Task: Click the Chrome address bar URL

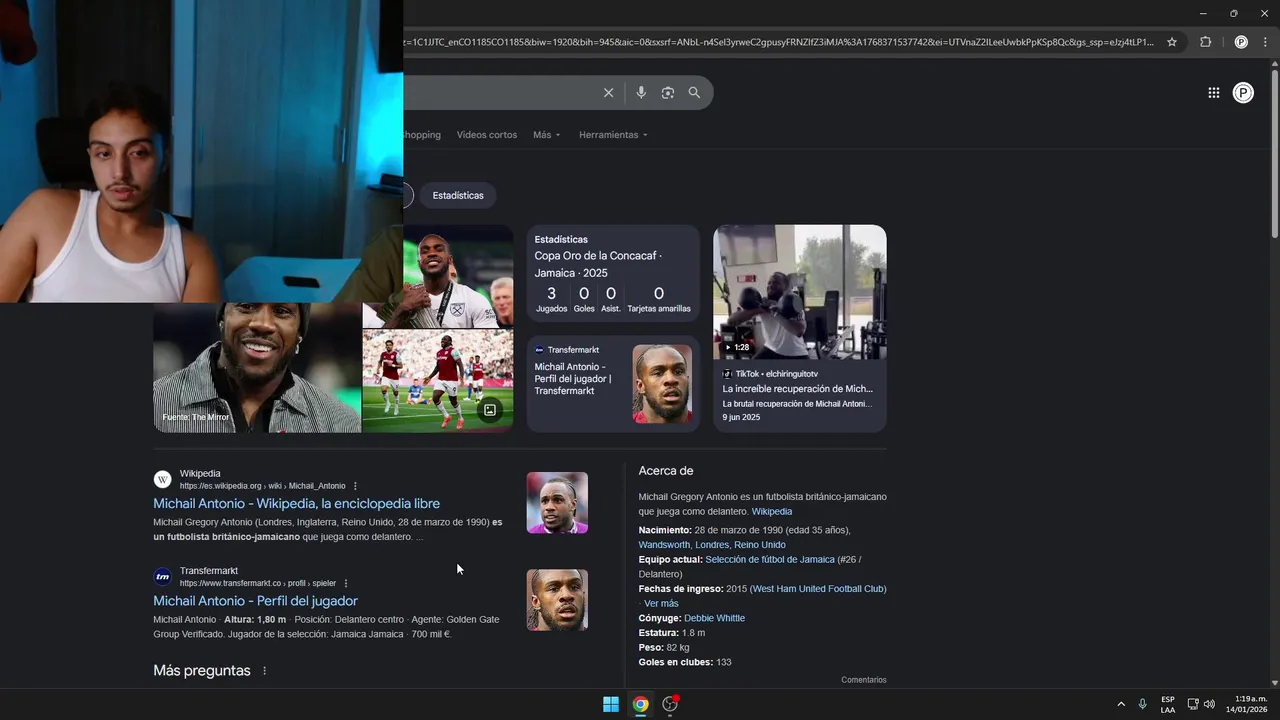Action: tap(780, 42)
